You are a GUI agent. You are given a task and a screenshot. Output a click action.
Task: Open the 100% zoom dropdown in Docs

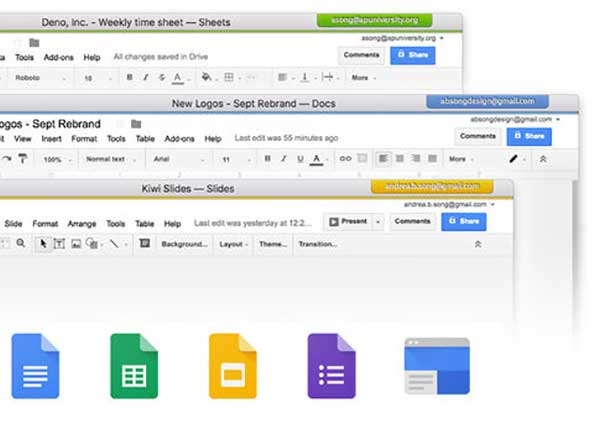pos(58,160)
